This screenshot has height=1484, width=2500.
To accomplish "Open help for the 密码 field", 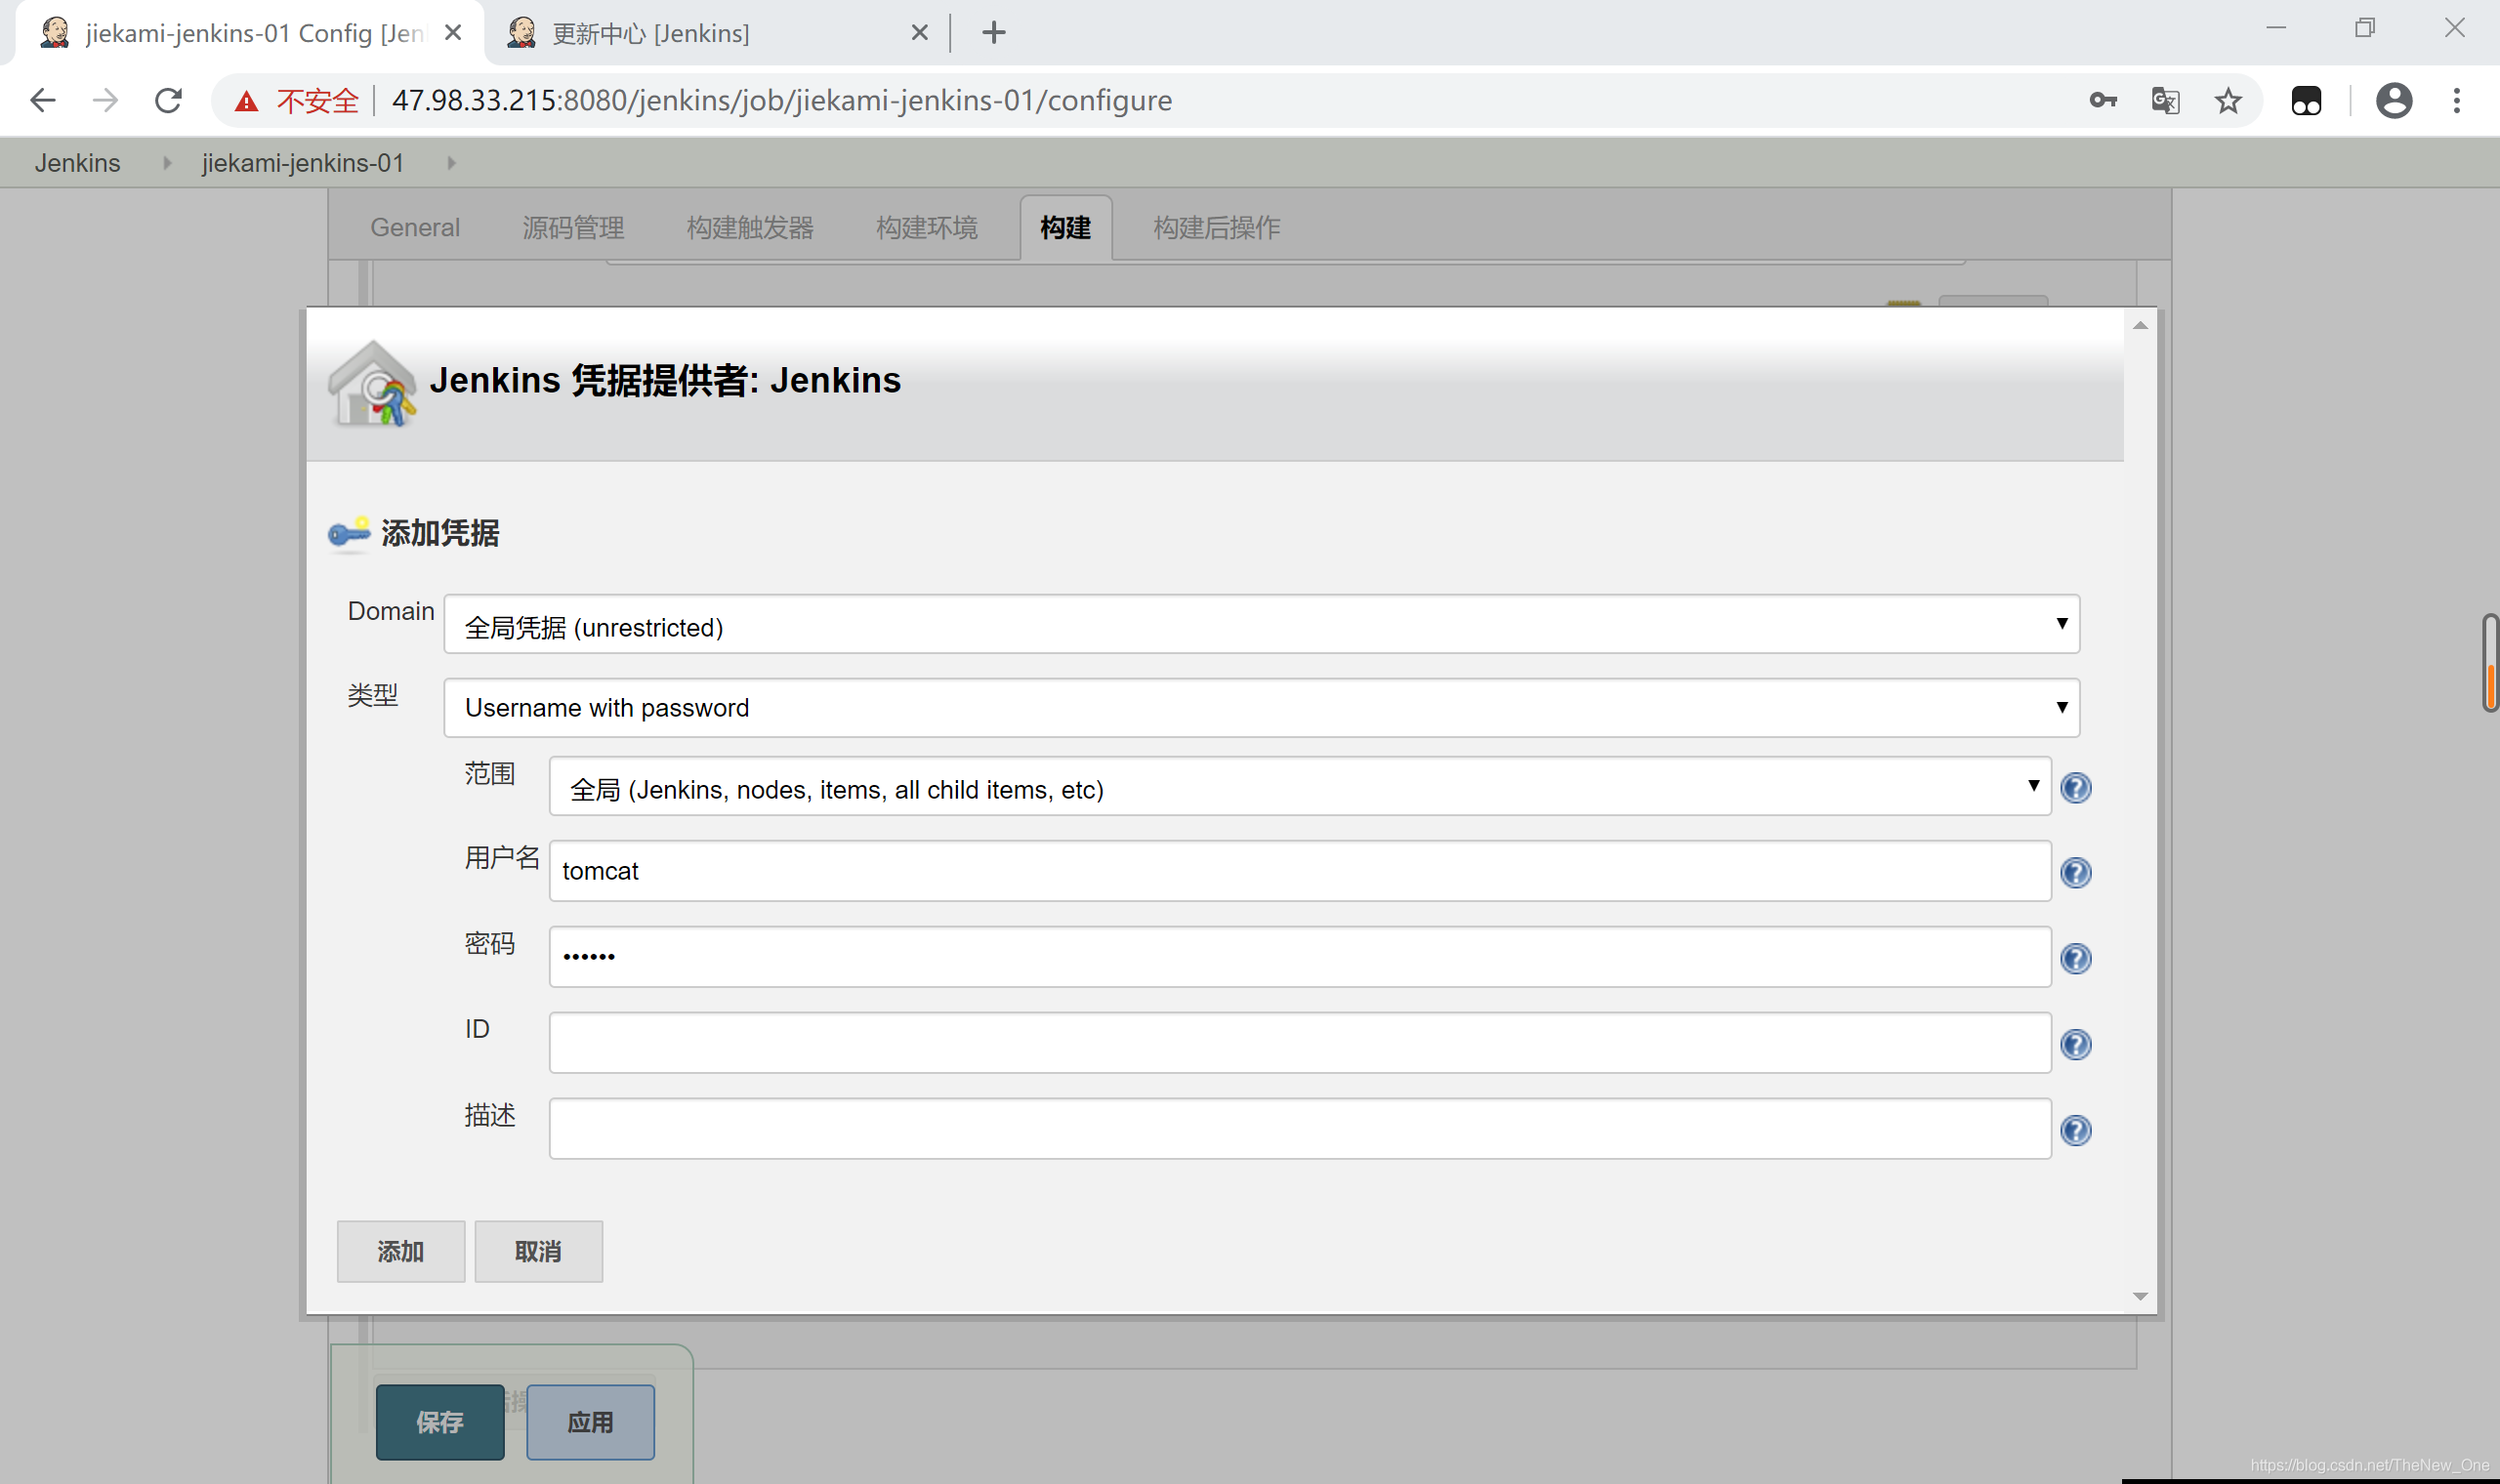I will (2076, 959).
